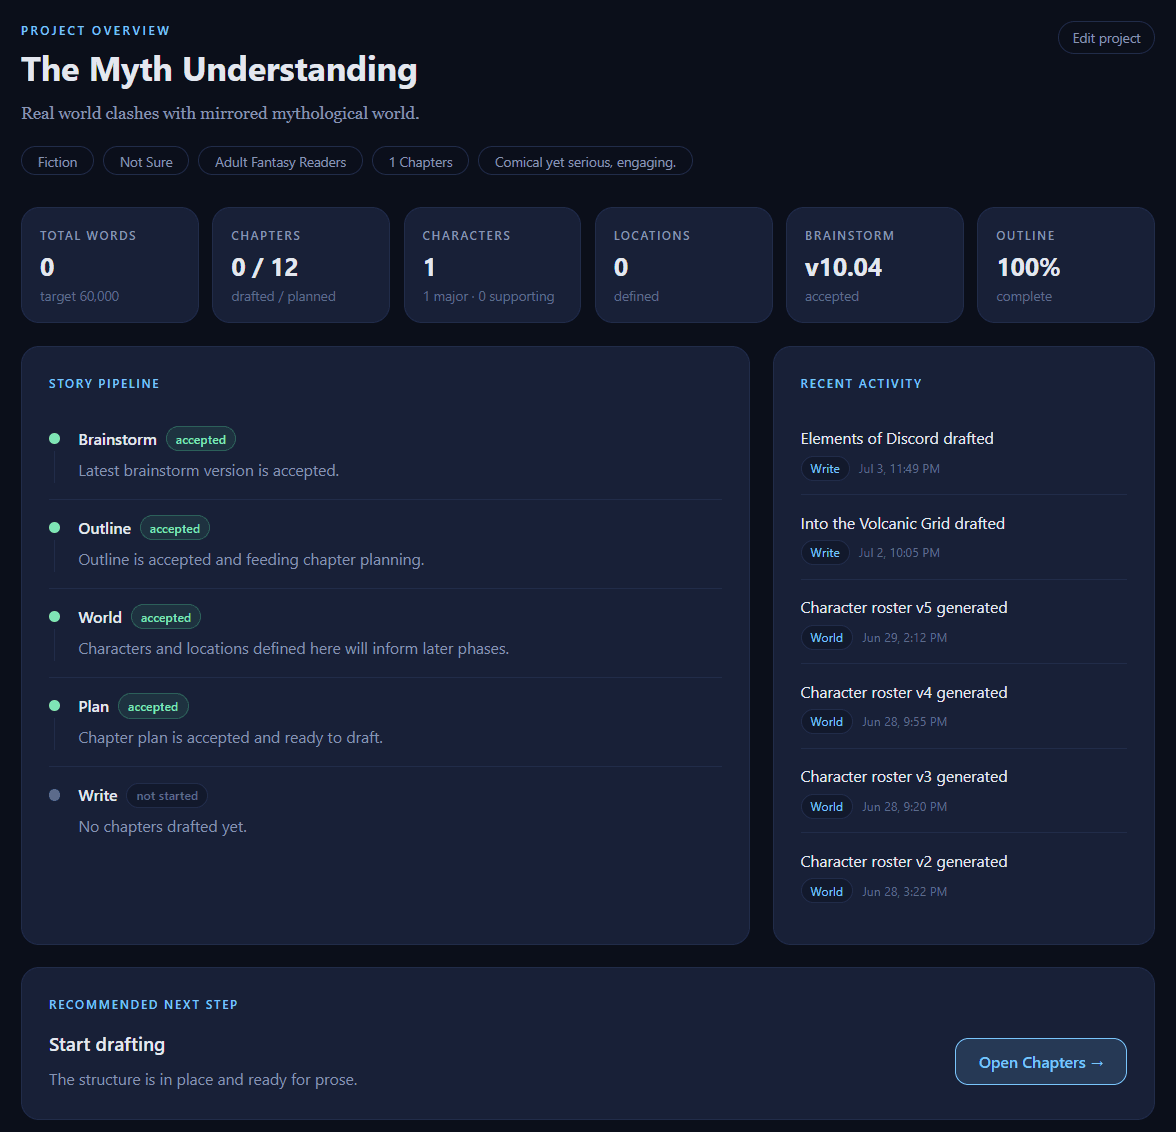Image resolution: width=1176 pixels, height=1132 pixels.
Task: Click the Not Sure tag pill
Action: (x=146, y=161)
